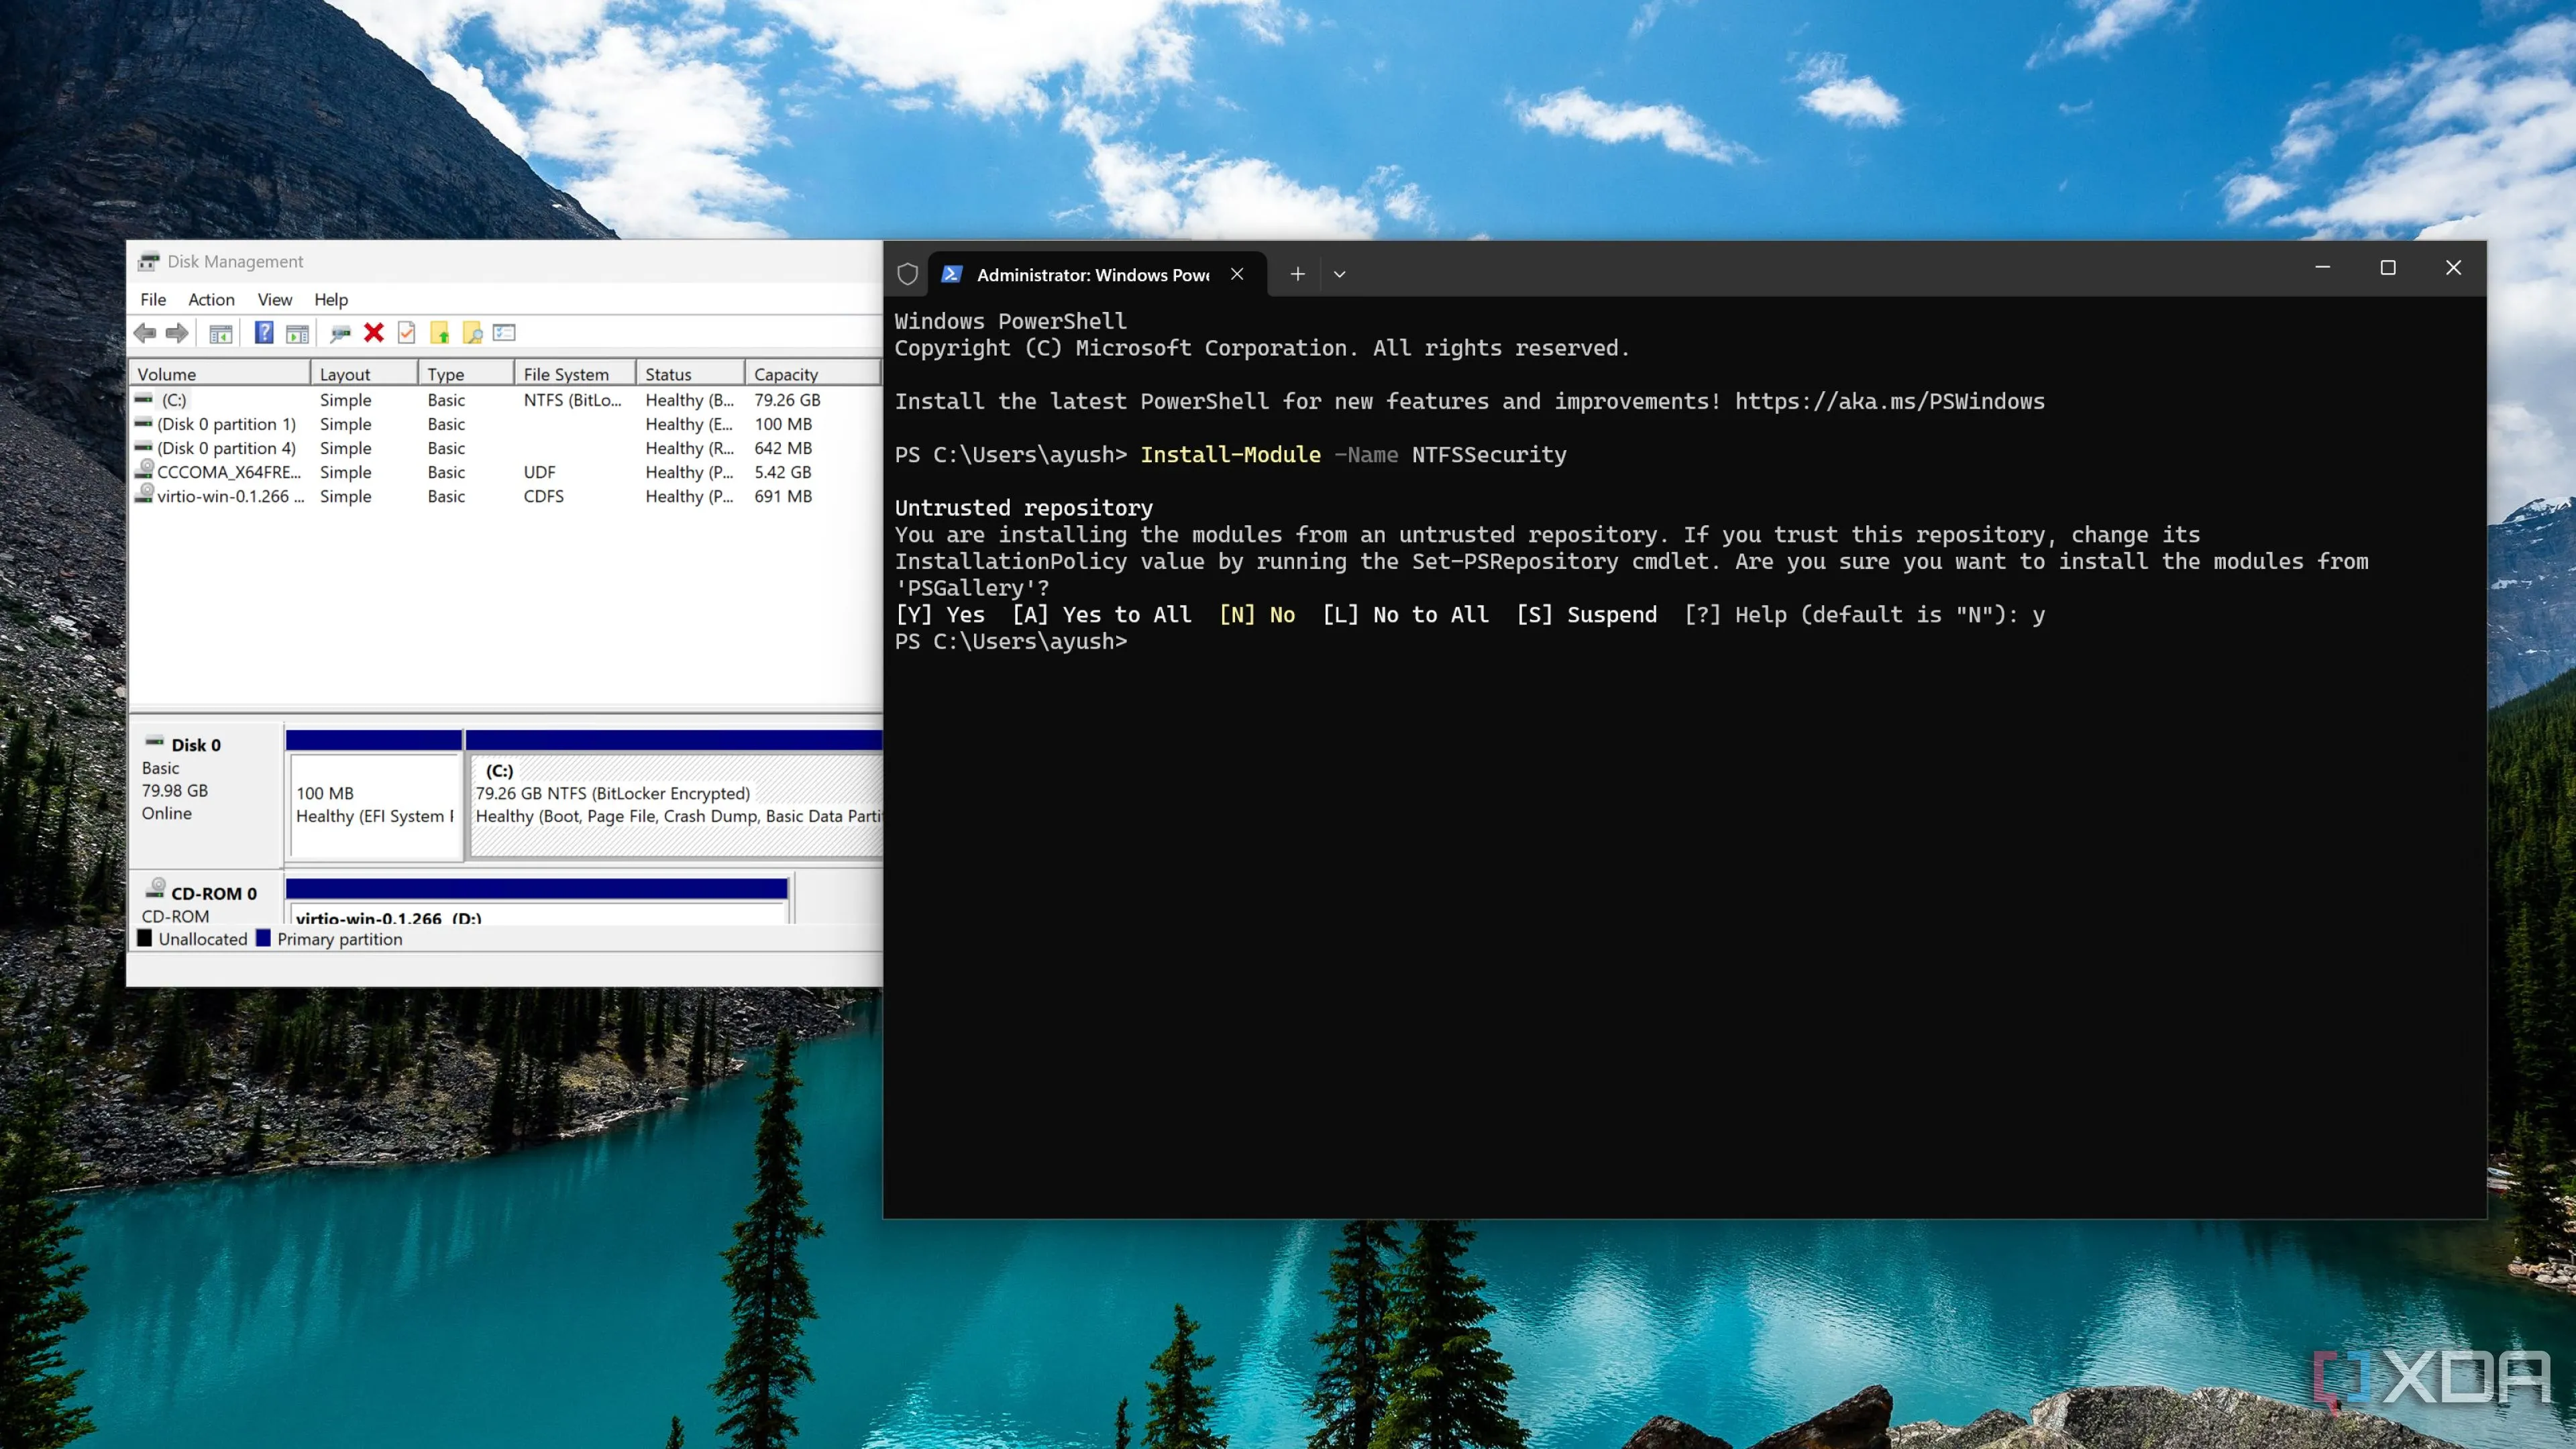Click the forward navigation arrow in Disk Management
Image resolution: width=2576 pixels, height=1449 pixels.
pos(178,333)
